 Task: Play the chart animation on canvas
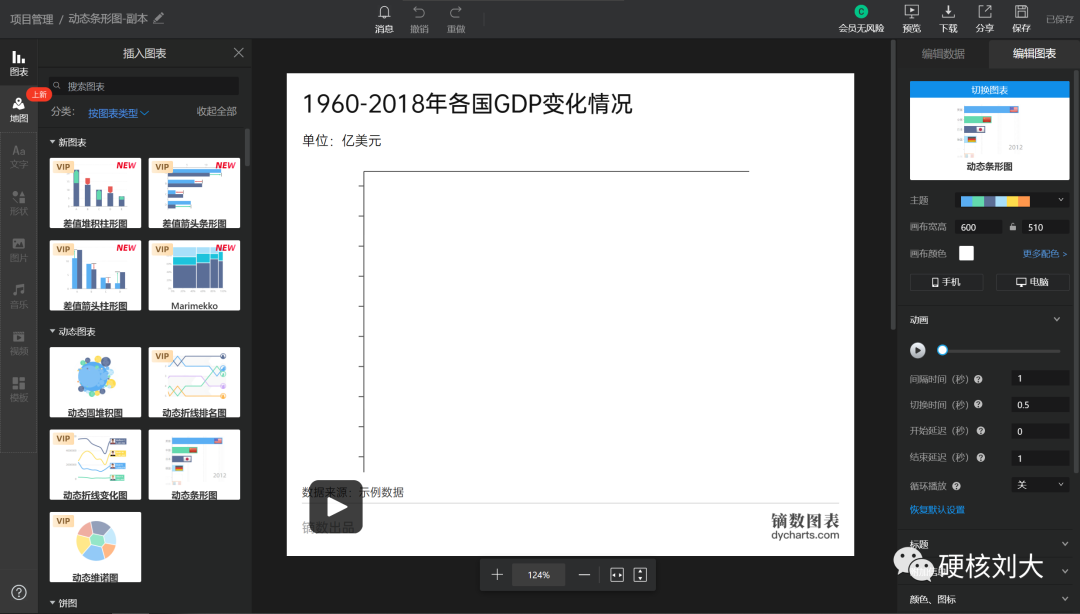(335, 507)
